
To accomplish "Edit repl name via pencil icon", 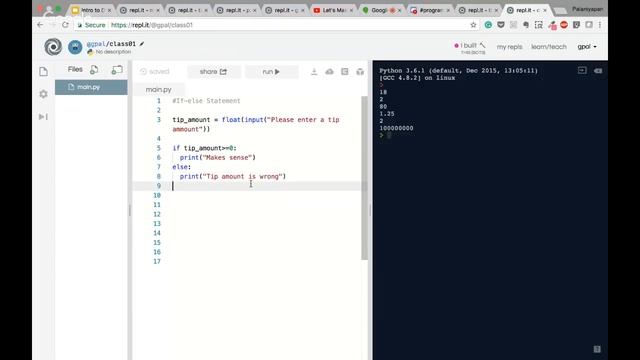I will [x=142, y=44].
